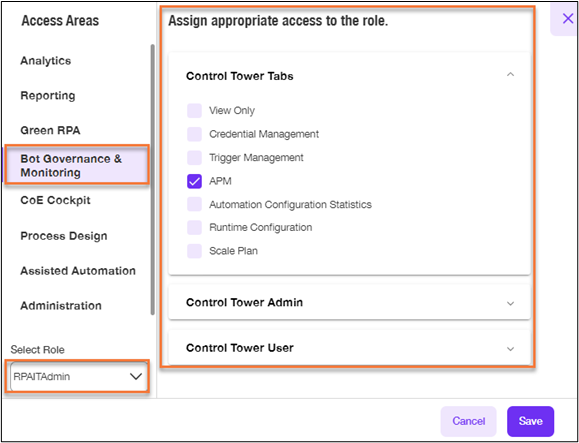
Task: Go to CoE Cockpit access area
Action: tap(55, 200)
